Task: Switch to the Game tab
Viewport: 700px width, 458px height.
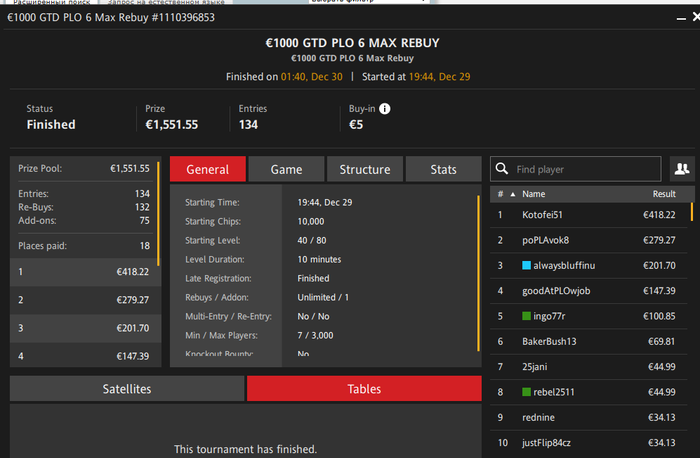Action: pos(286,169)
